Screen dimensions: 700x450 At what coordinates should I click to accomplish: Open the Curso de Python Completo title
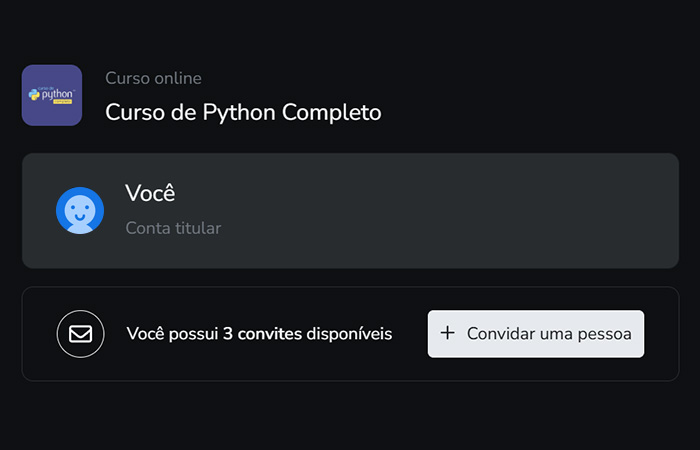coord(243,112)
